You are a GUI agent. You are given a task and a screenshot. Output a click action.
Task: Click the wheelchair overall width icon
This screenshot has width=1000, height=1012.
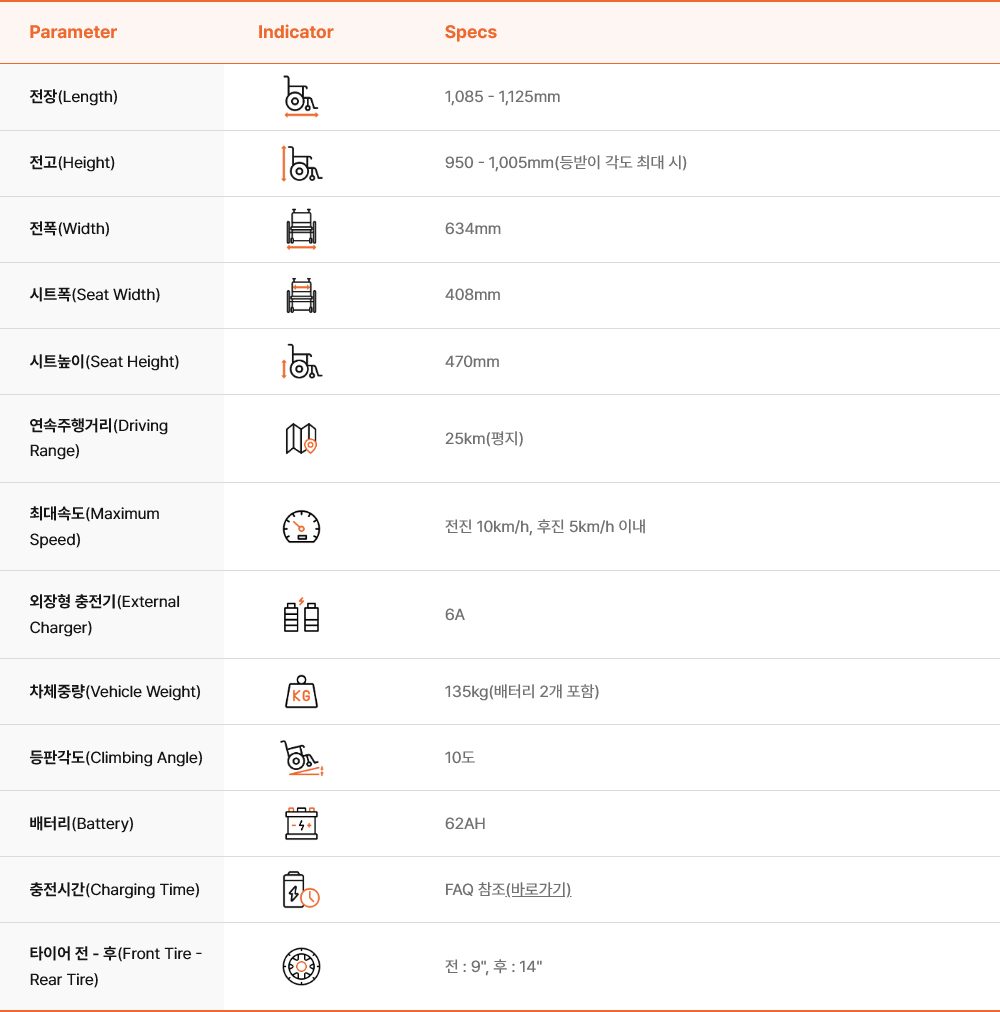pyautogui.click(x=301, y=229)
